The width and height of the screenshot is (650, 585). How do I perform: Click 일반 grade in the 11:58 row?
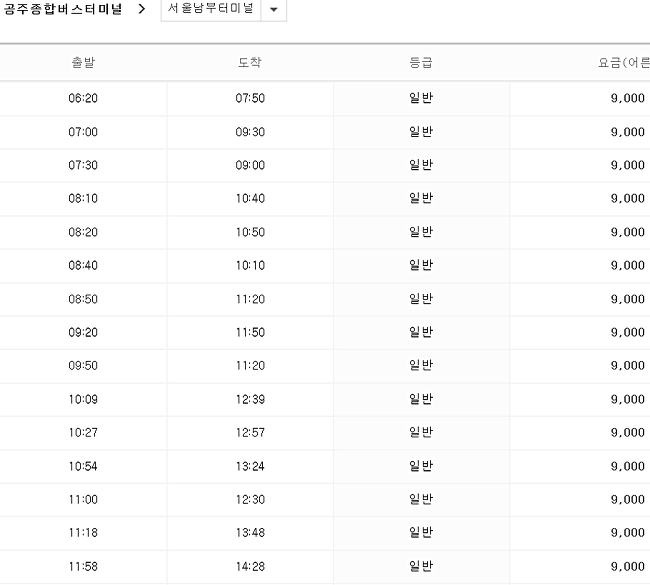421,566
